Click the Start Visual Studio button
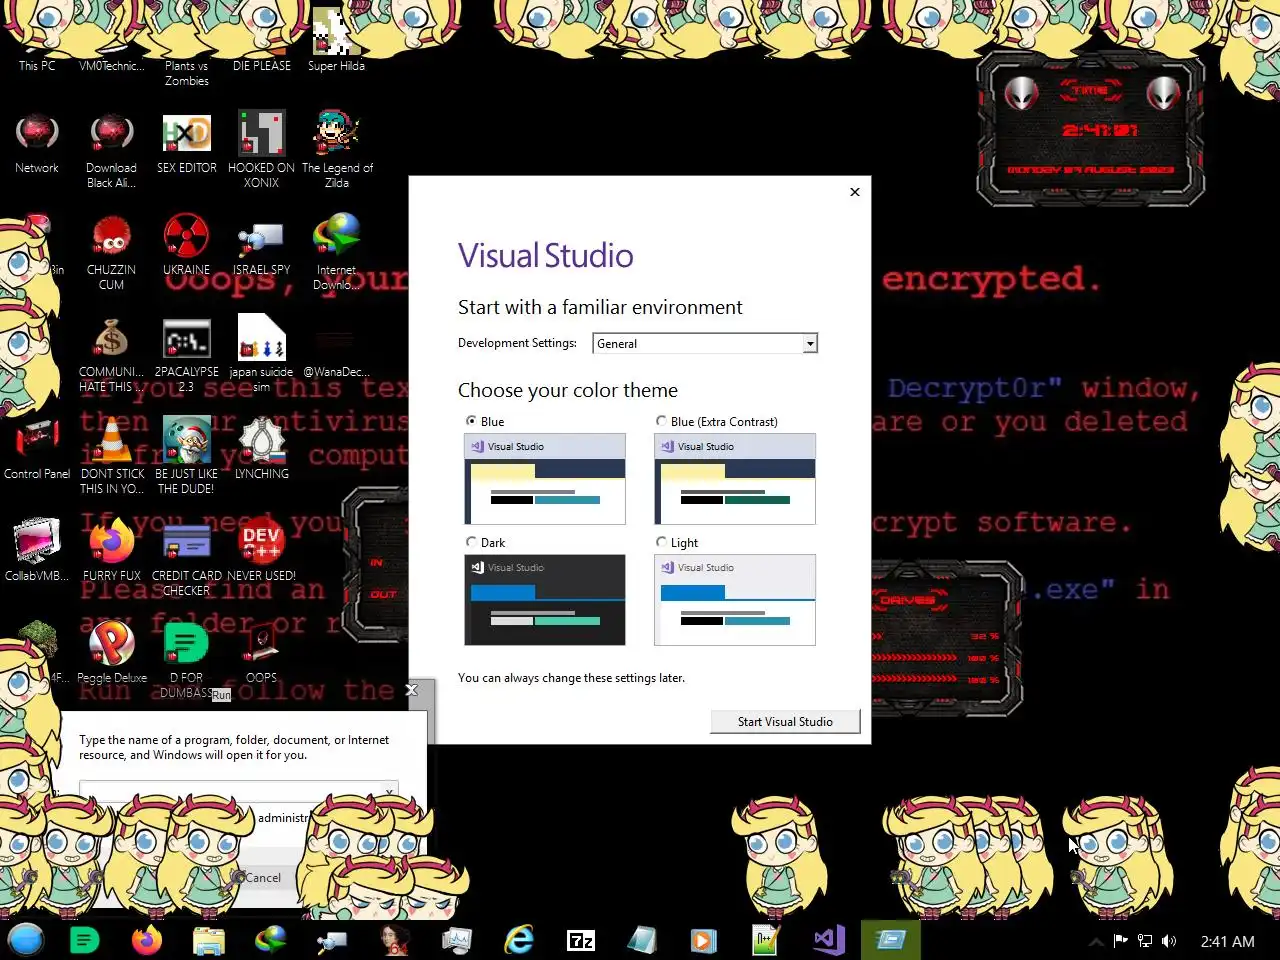Viewport: 1280px width, 960px height. tap(785, 722)
